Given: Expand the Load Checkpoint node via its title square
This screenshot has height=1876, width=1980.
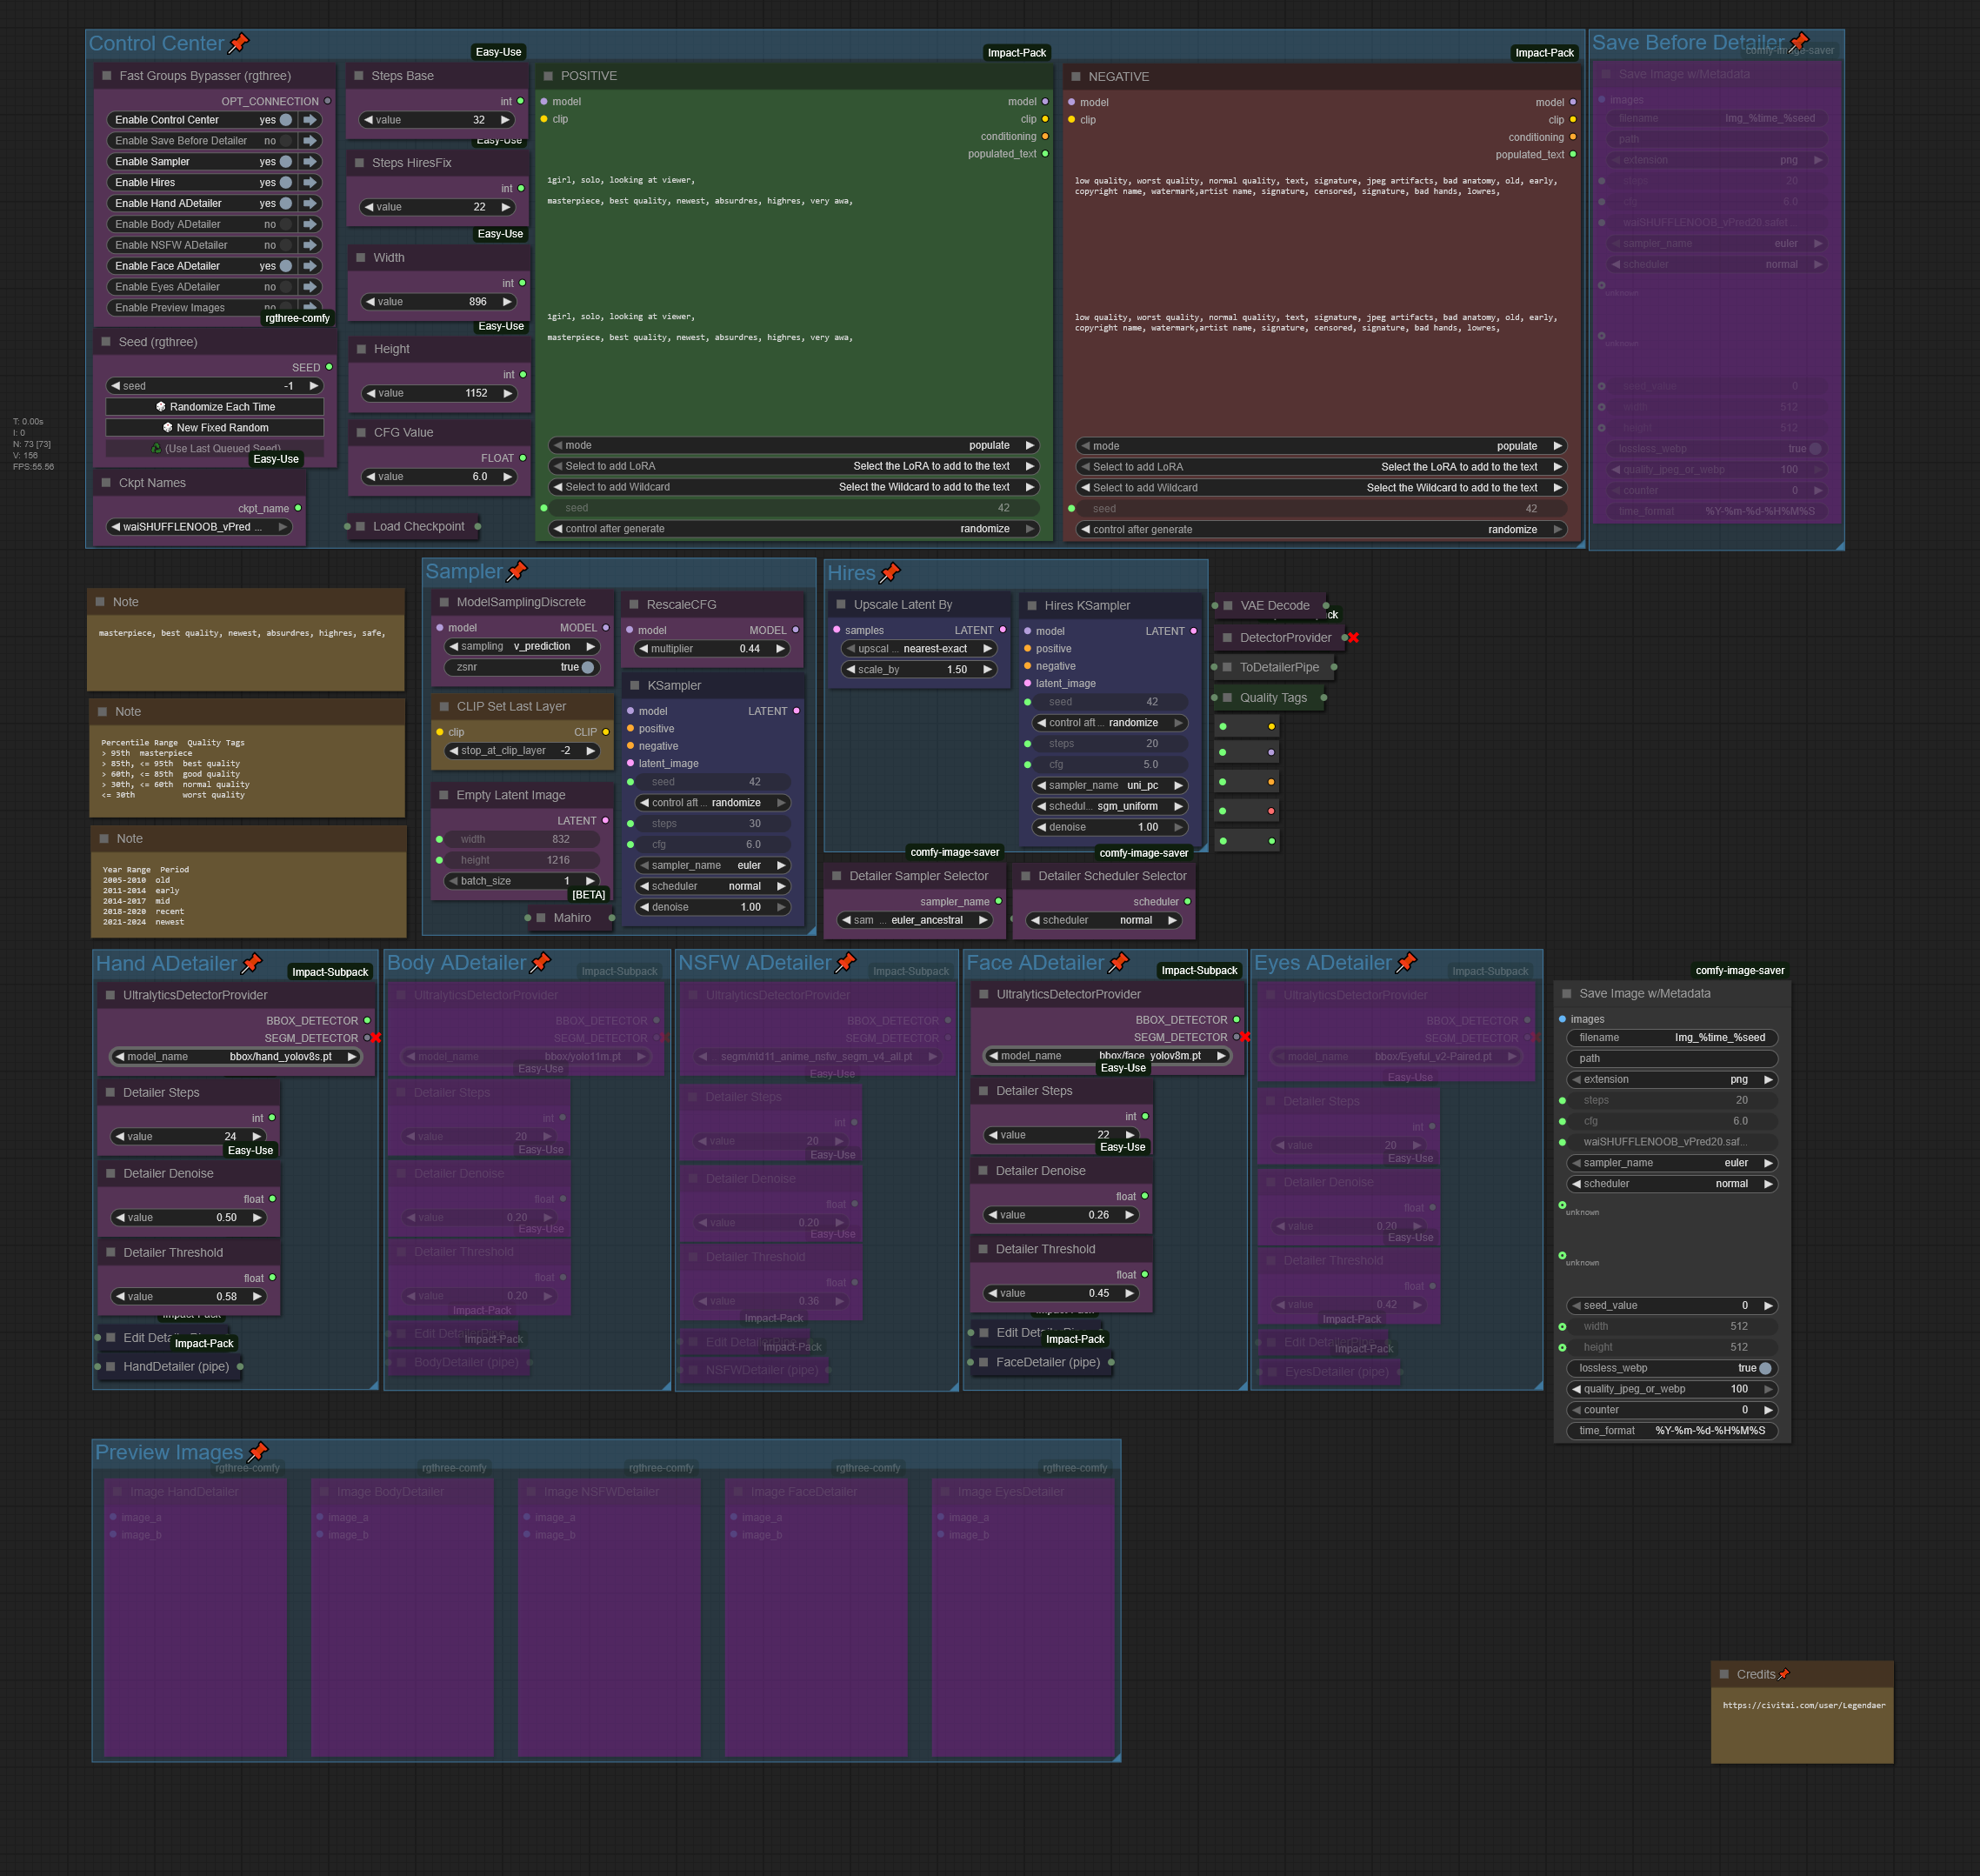Looking at the screenshot, I should (x=360, y=526).
